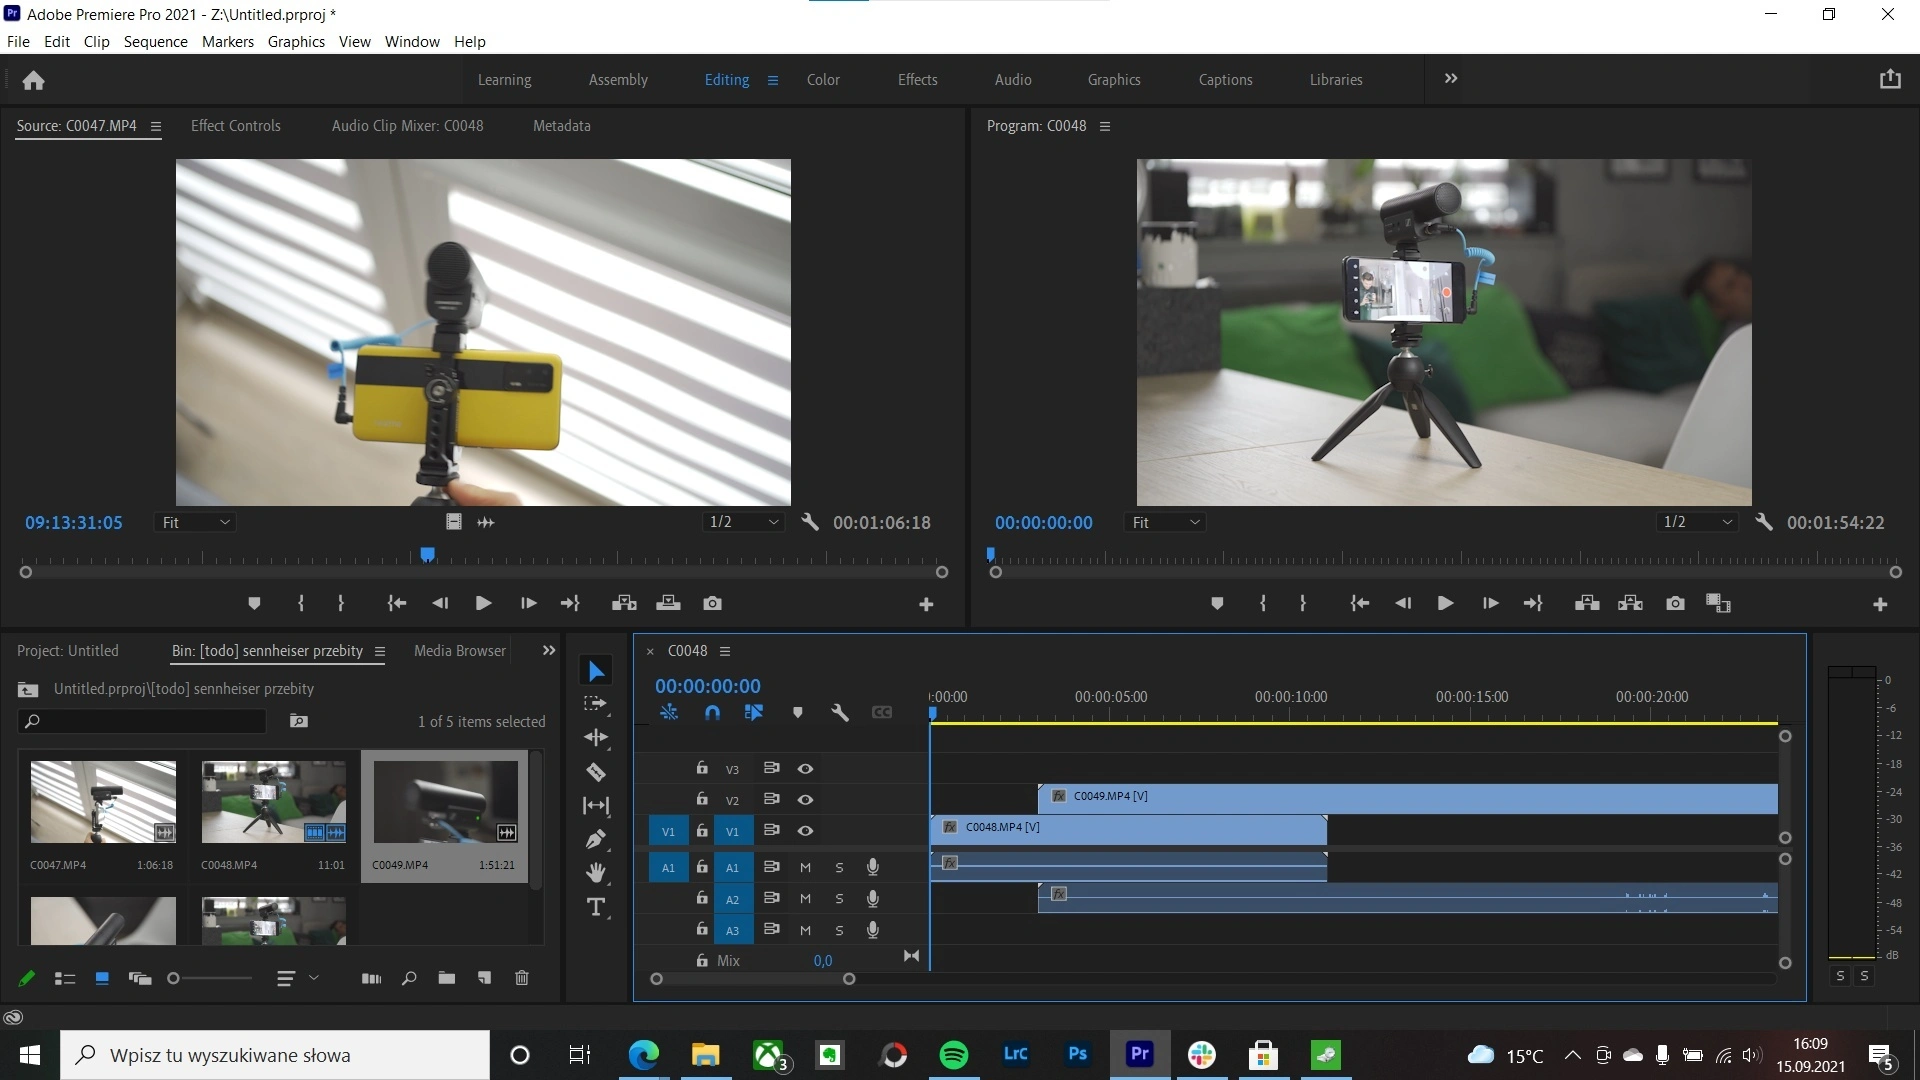Expand workspace overflow chevrons

point(1451,78)
